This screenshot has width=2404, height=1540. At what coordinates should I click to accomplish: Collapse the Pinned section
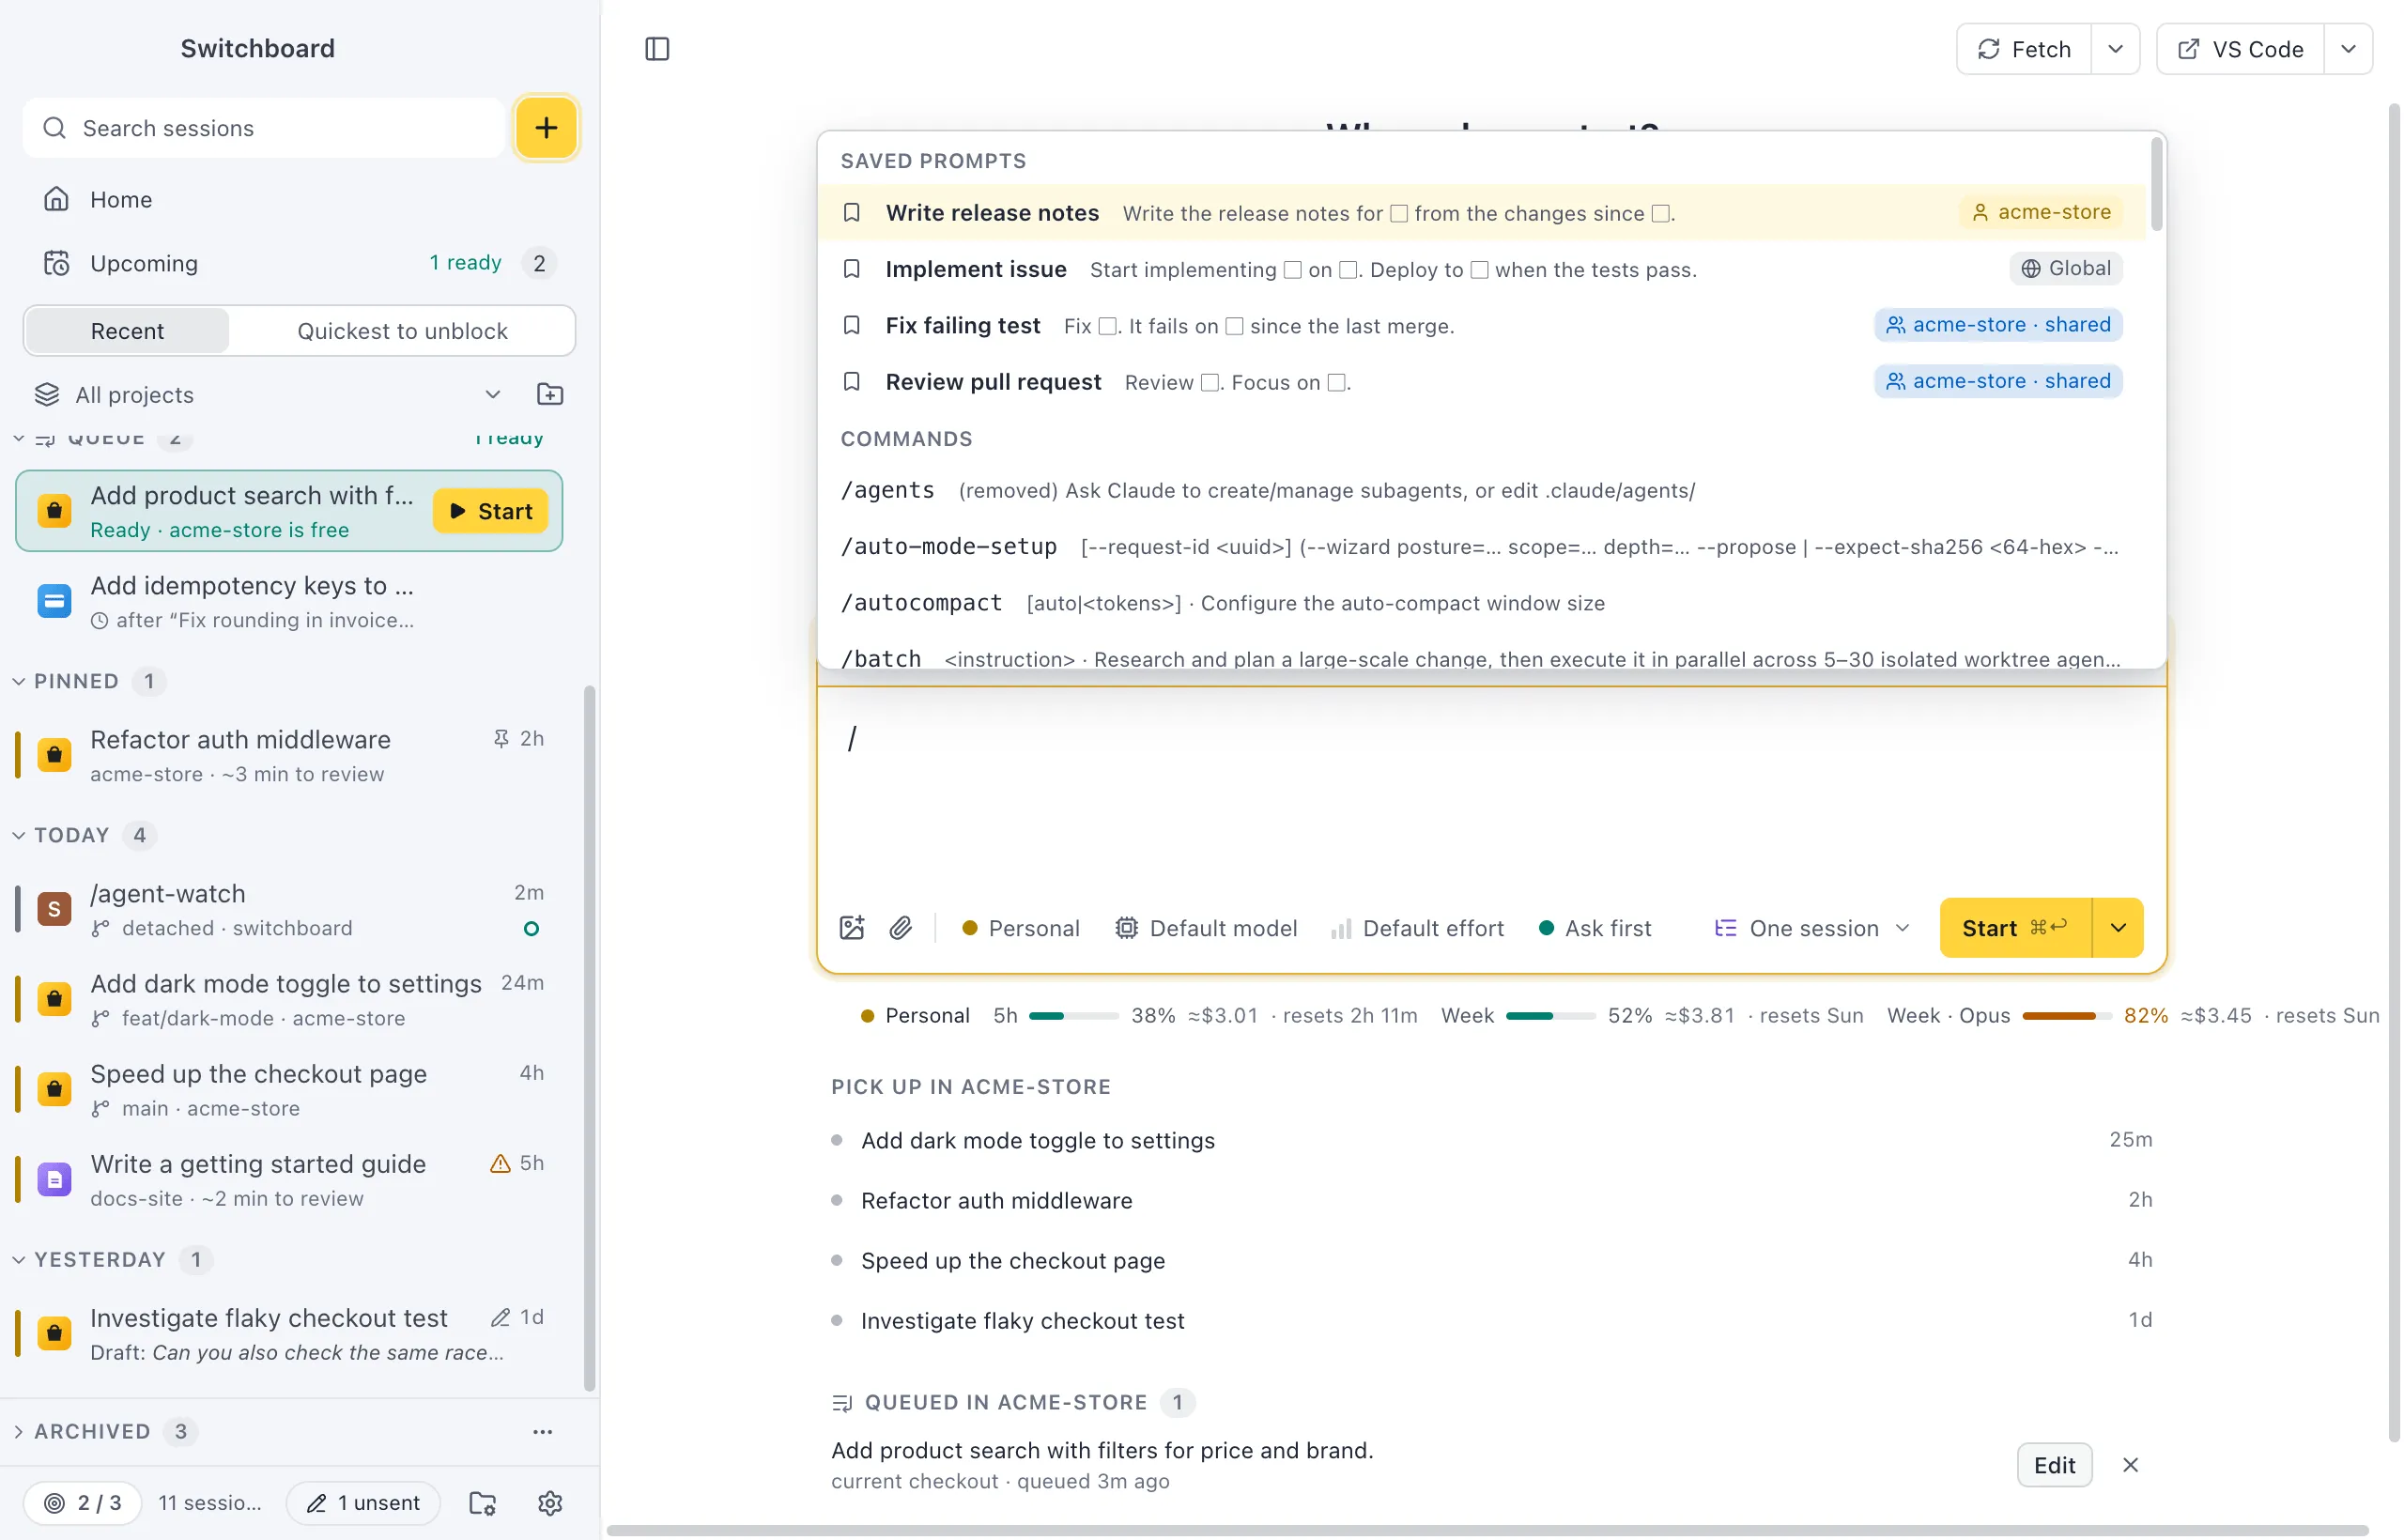tap(18, 681)
